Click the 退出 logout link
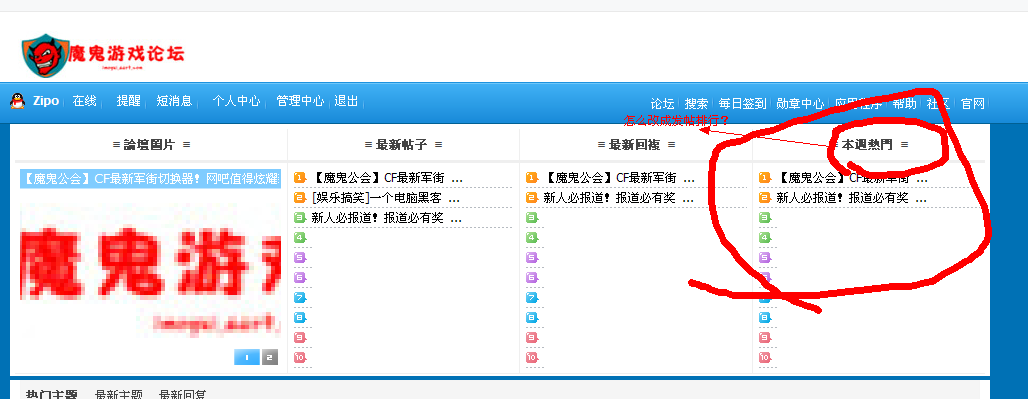Viewport: 1028px width, 399px height. pyautogui.click(x=346, y=101)
